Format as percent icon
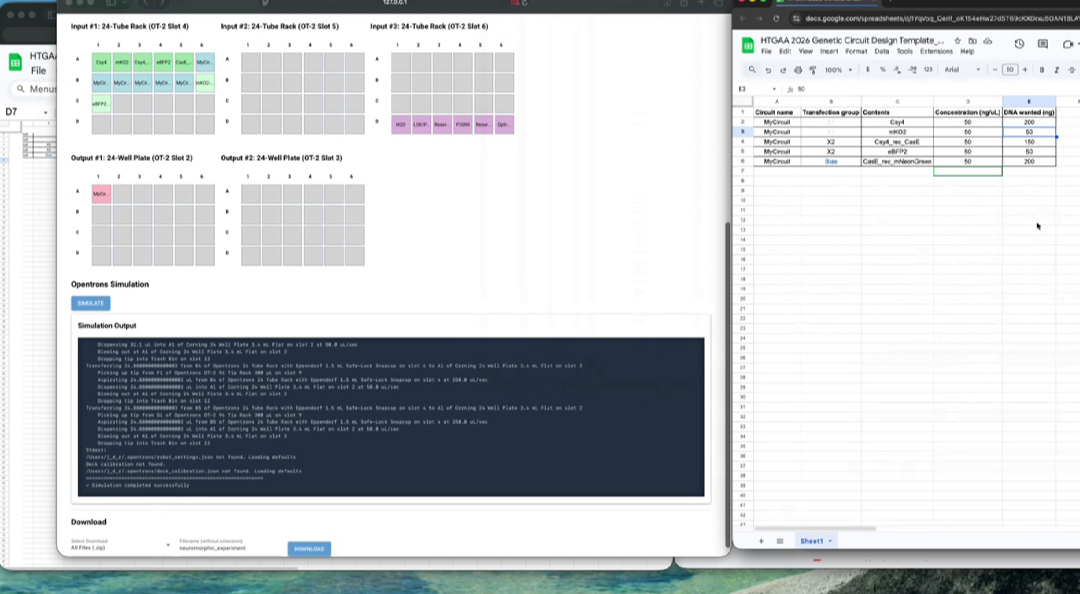This screenshot has height=594, width=1080. (882, 70)
